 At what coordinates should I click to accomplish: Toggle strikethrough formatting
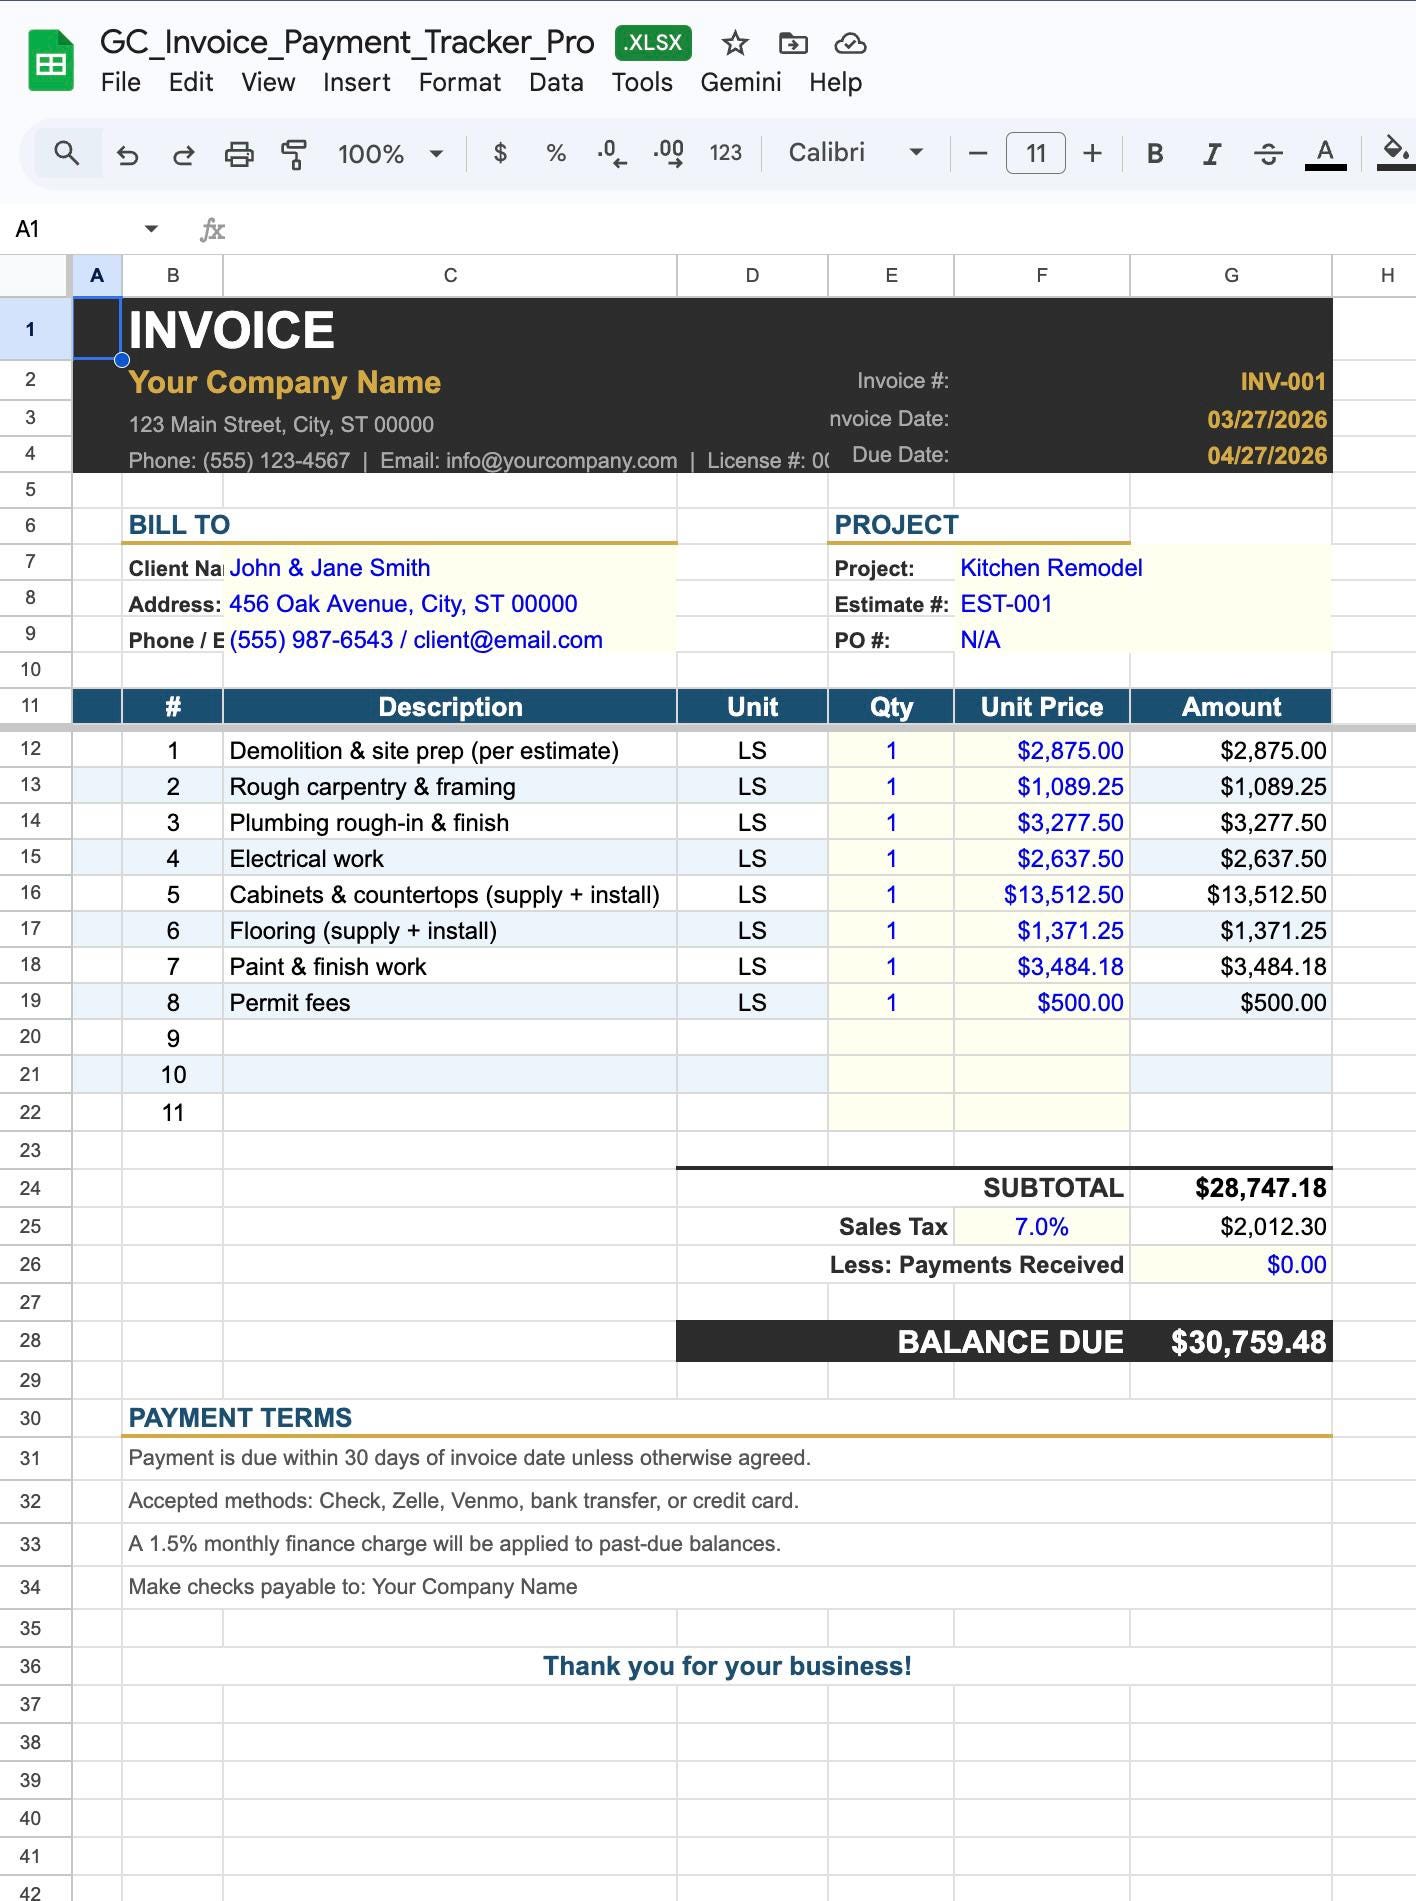coord(1268,153)
